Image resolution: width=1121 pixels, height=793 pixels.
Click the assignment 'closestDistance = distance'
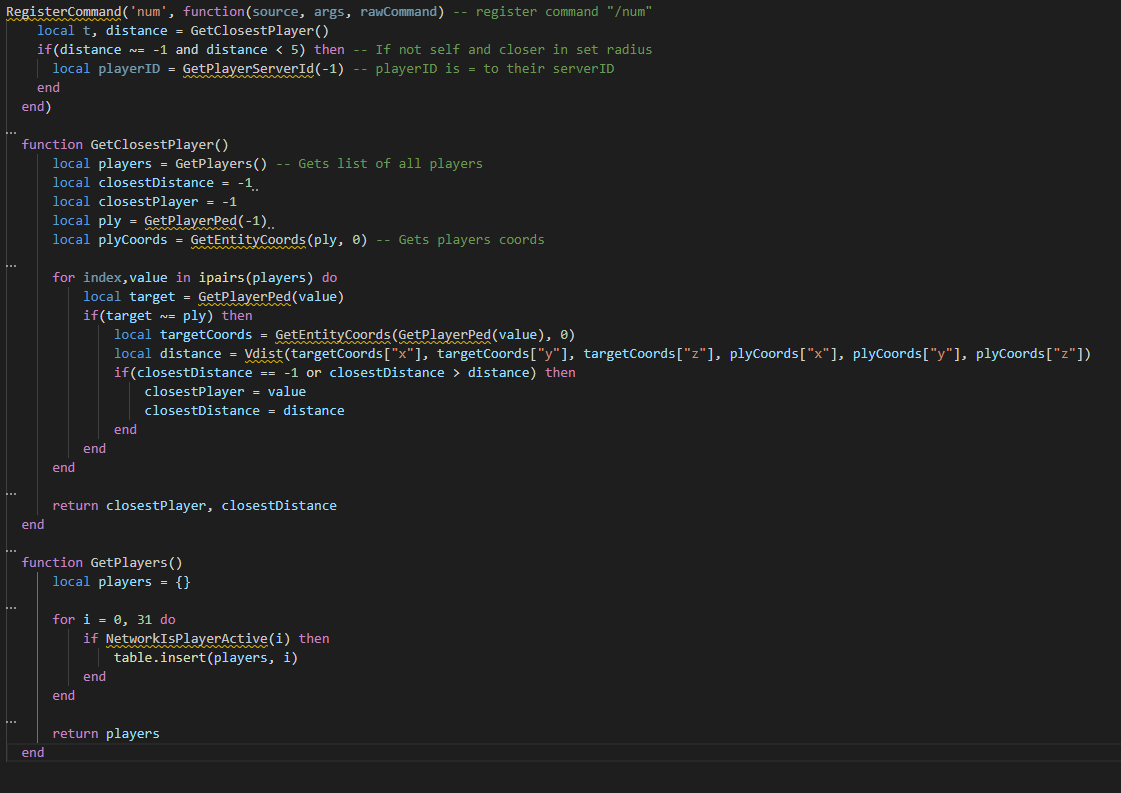[245, 410]
